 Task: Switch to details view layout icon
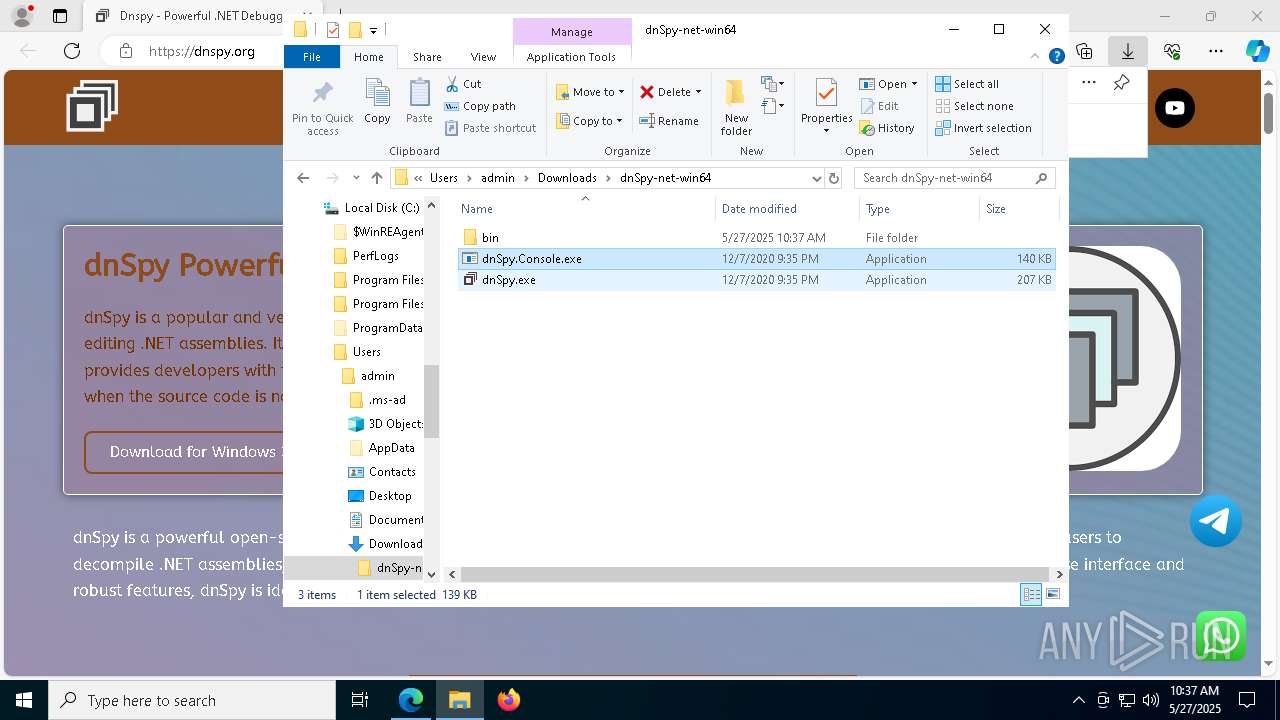click(1031, 594)
